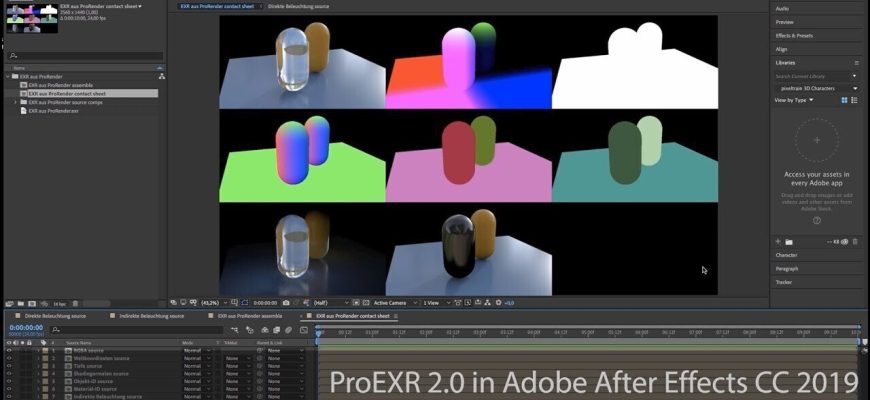
Task: Select the Direkte Beleuchtung source viewer tab
Action: (x=298, y=6)
